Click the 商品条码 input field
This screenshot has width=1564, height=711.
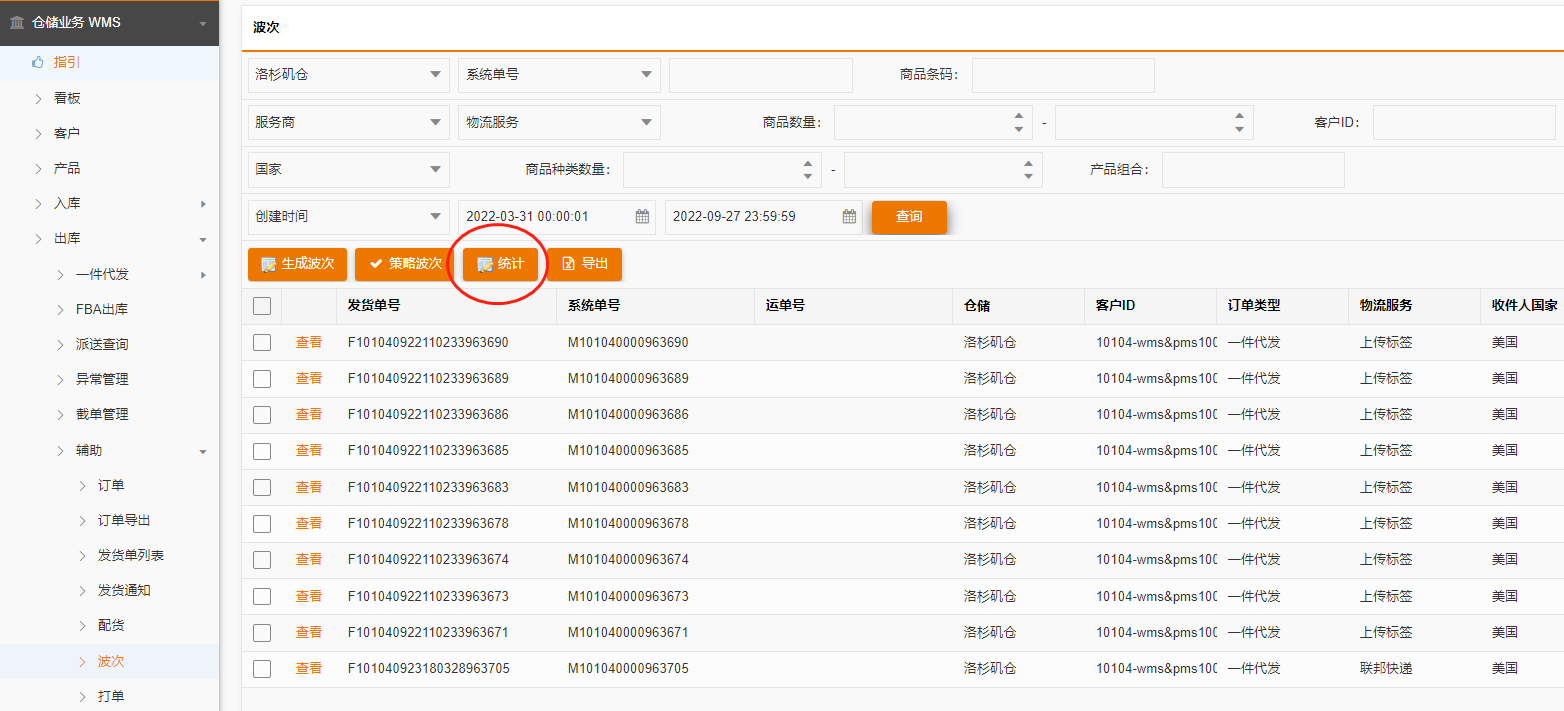tap(1063, 75)
